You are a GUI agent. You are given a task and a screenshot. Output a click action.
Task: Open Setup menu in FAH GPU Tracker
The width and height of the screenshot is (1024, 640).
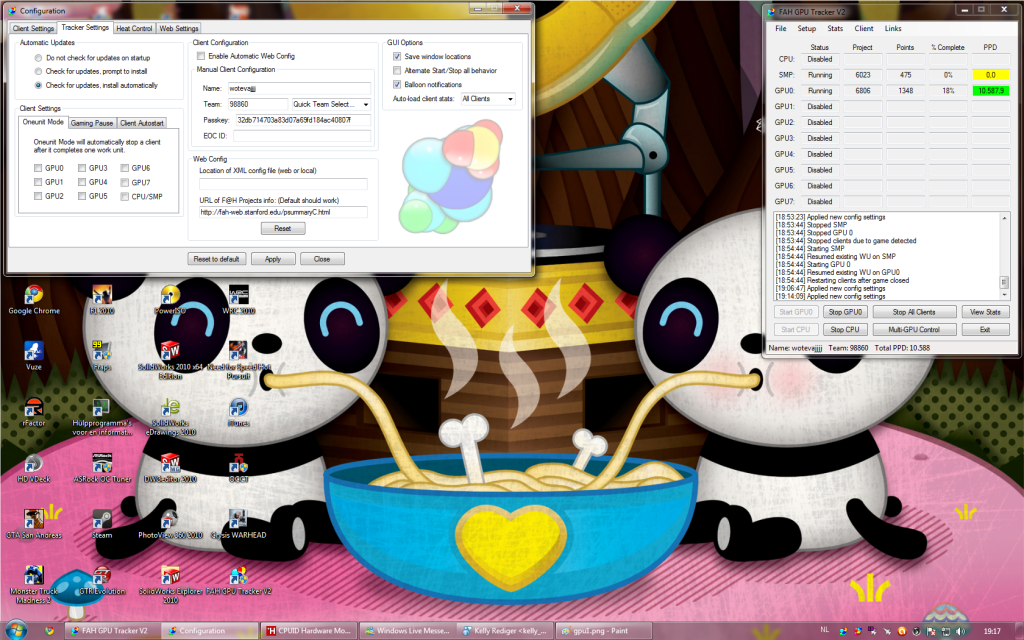click(x=807, y=29)
